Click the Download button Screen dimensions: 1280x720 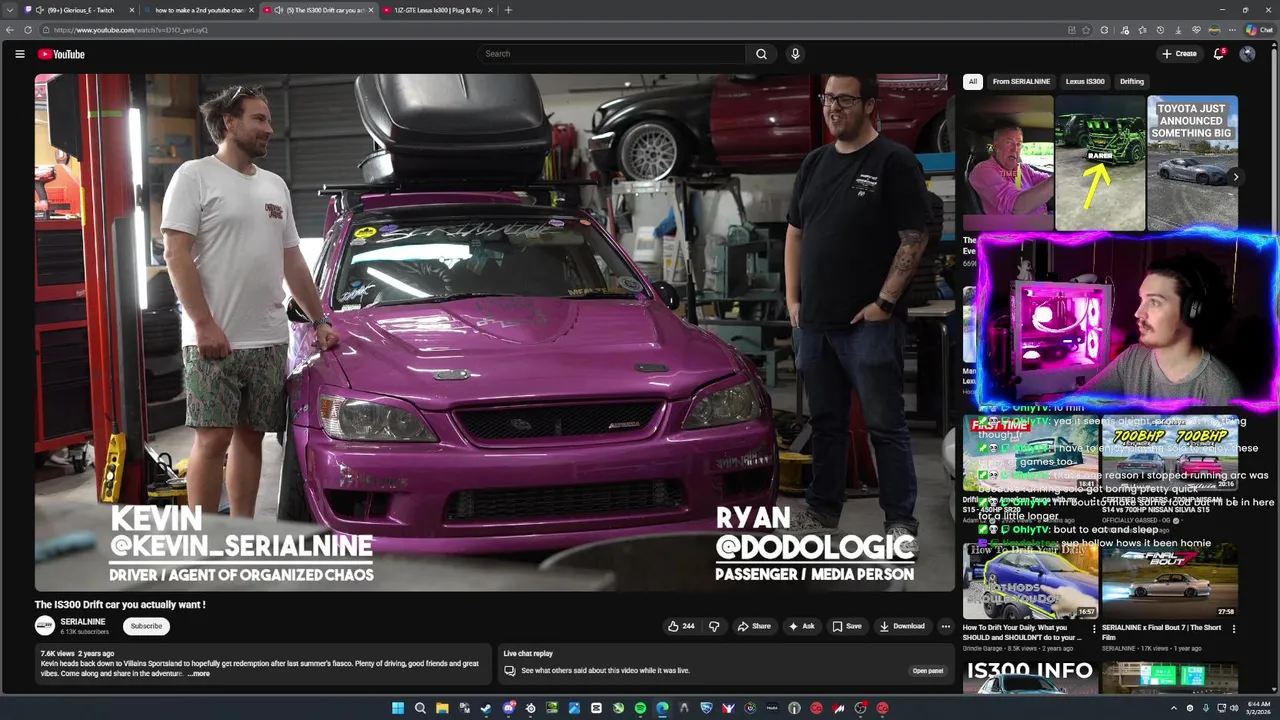tap(902, 626)
